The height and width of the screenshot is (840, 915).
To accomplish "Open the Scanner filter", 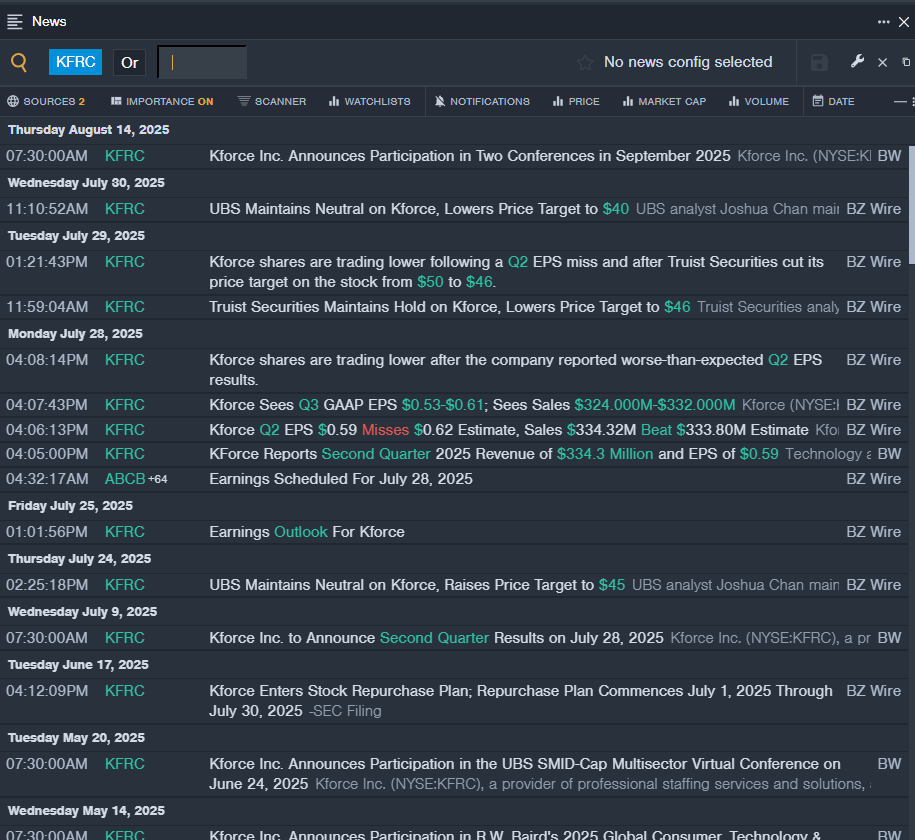I will point(272,101).
